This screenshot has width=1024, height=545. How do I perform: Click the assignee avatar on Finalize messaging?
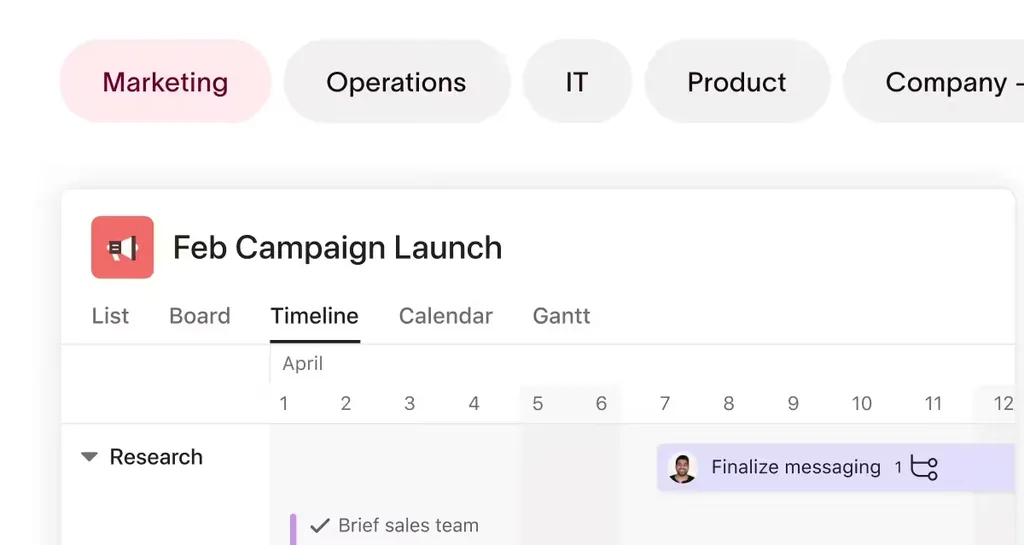682,468
